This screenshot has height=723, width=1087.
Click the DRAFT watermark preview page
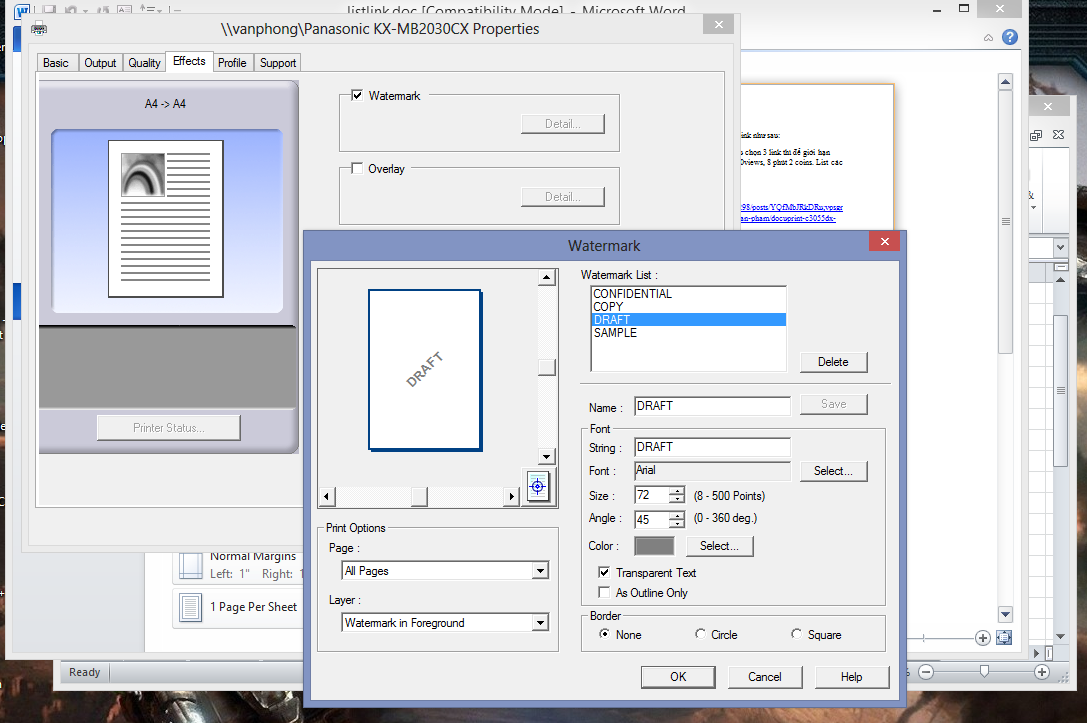tap(425, 370)
